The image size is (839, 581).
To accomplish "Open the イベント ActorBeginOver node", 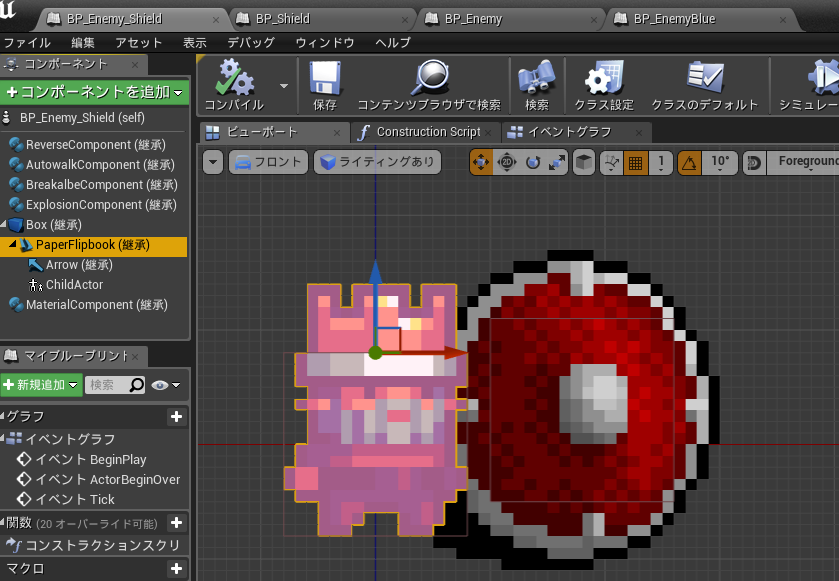I will (98, 479).
